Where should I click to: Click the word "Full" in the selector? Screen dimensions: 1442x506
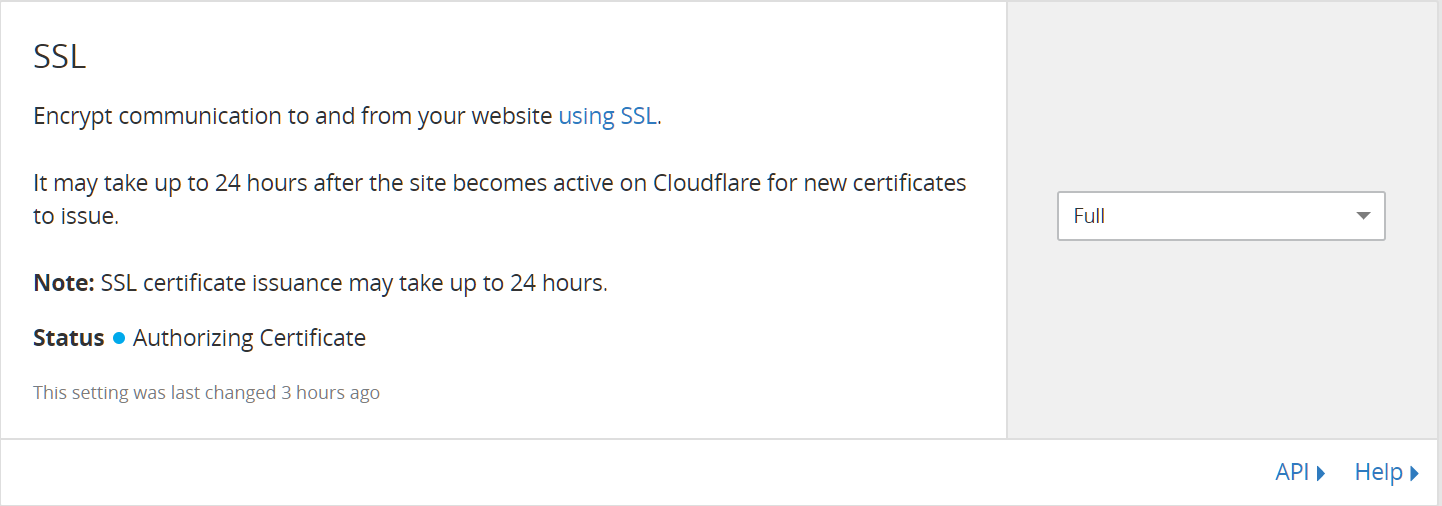1089,216
